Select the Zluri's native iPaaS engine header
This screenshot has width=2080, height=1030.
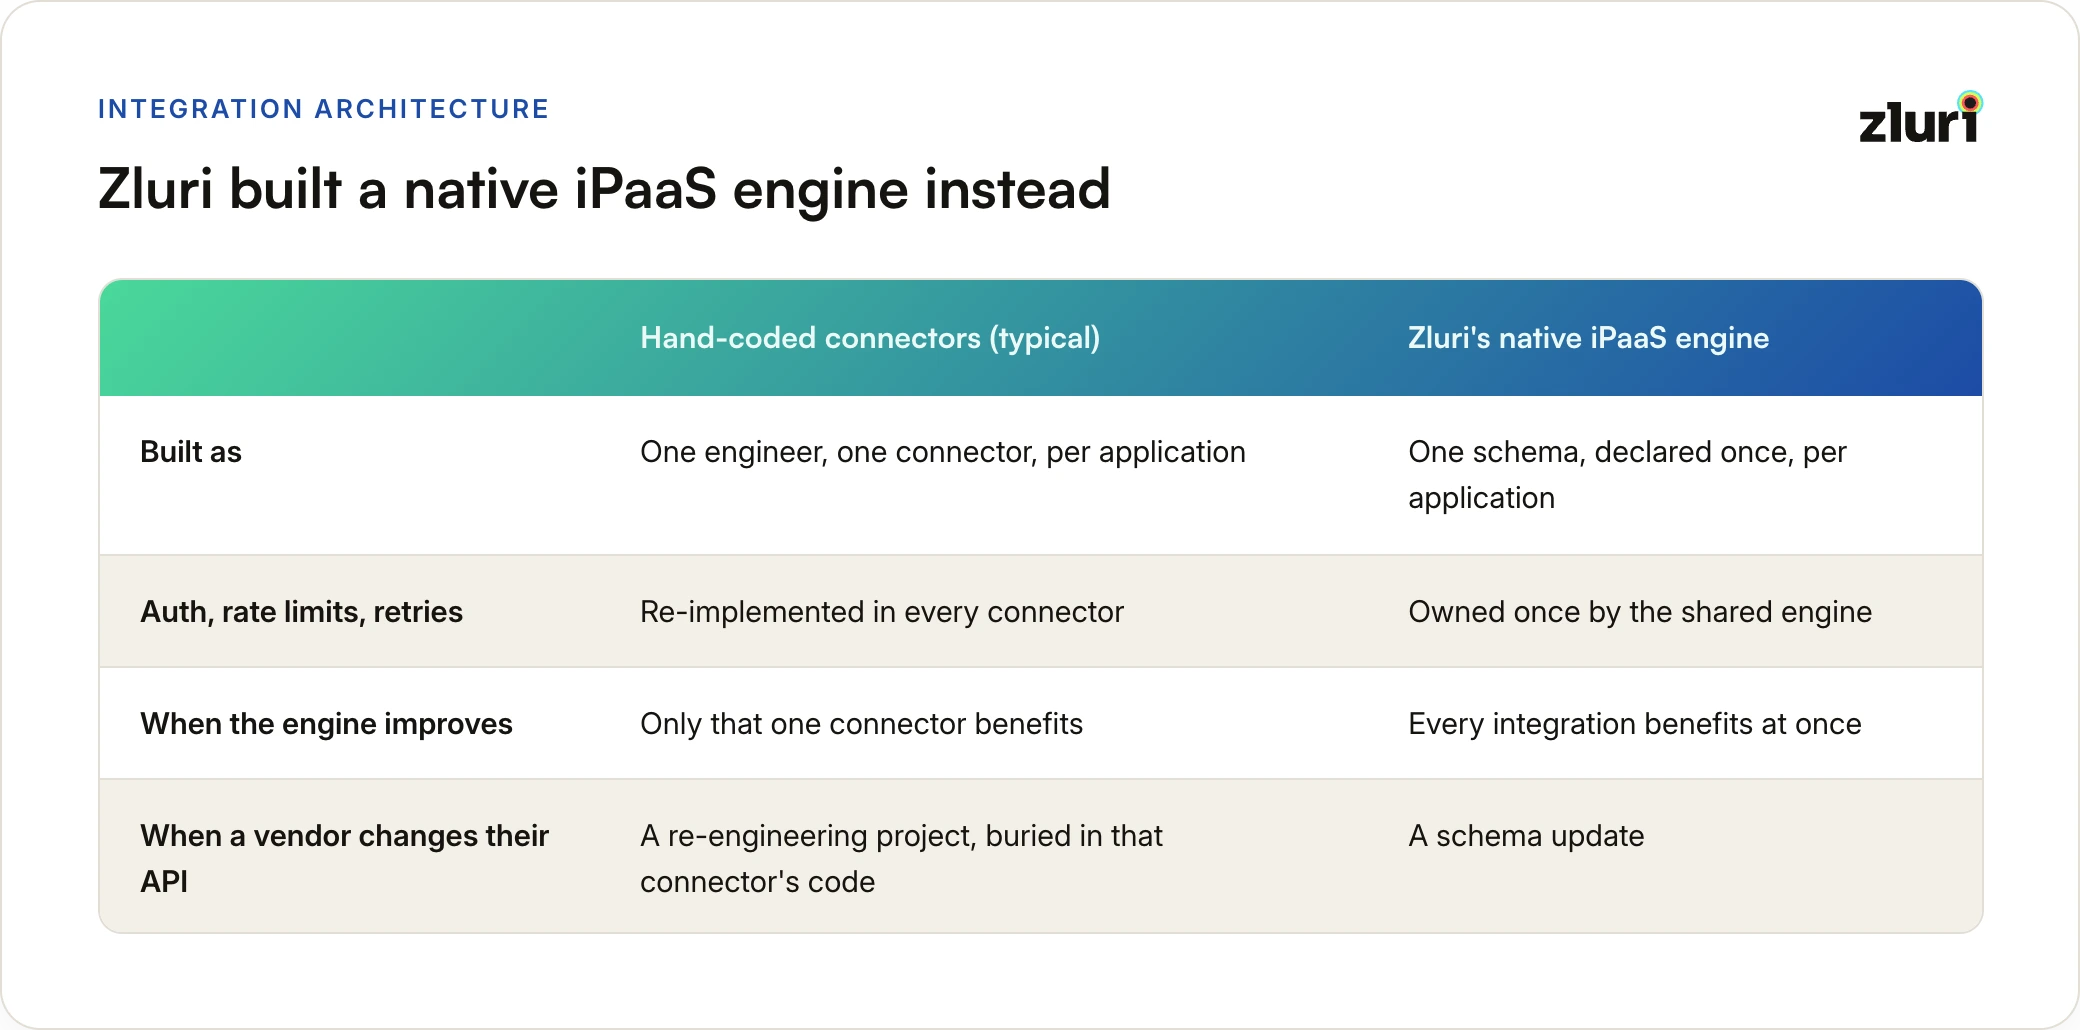click(1588, 338)
